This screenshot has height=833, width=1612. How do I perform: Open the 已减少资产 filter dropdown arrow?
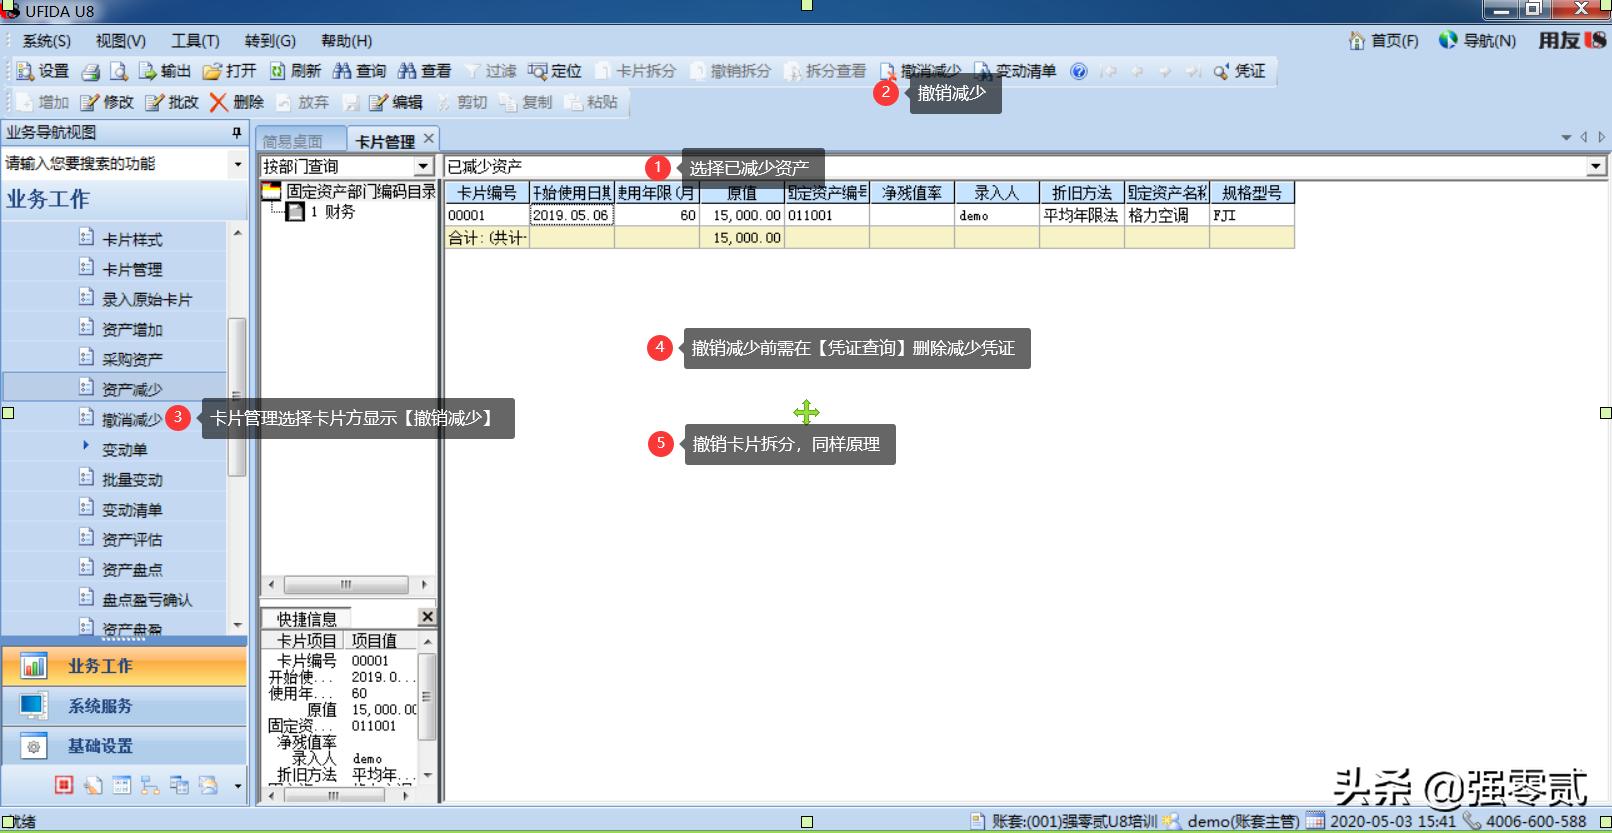coord(1596,166)
